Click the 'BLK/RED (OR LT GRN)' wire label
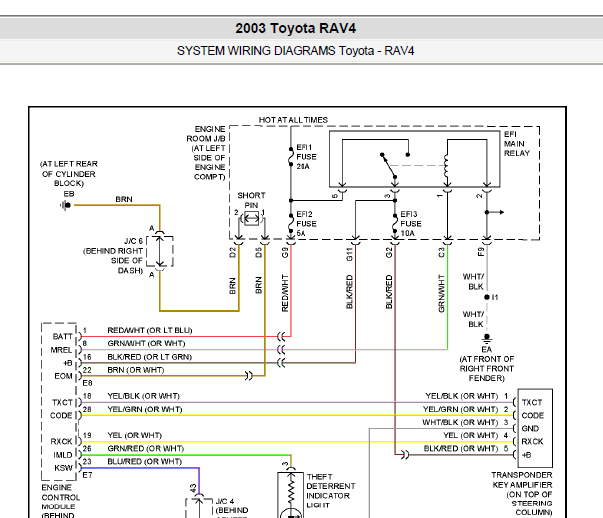The image size is (603, 518). pos(150,357)
